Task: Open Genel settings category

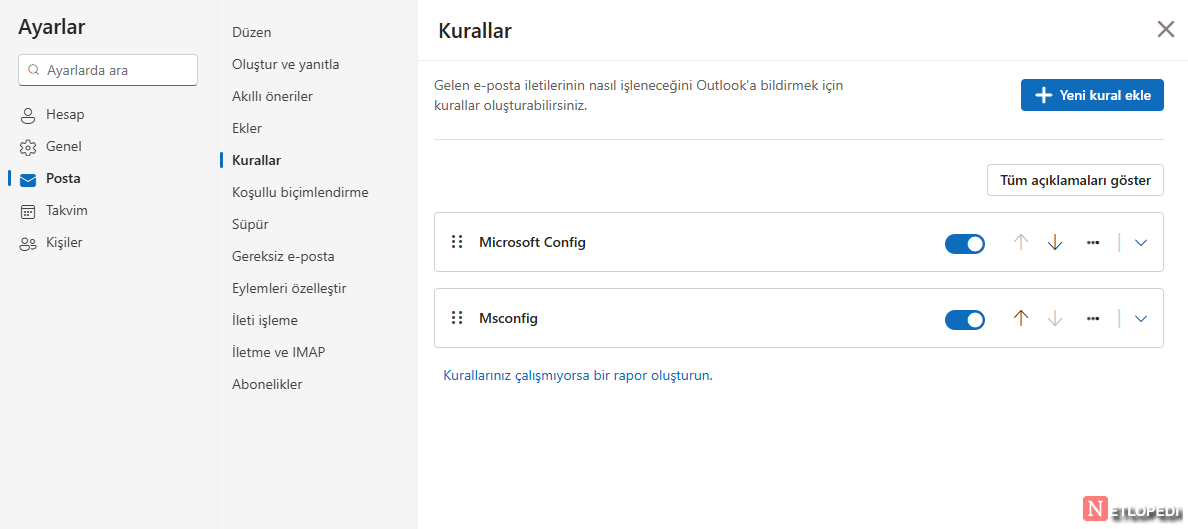Action: (63, 147)
